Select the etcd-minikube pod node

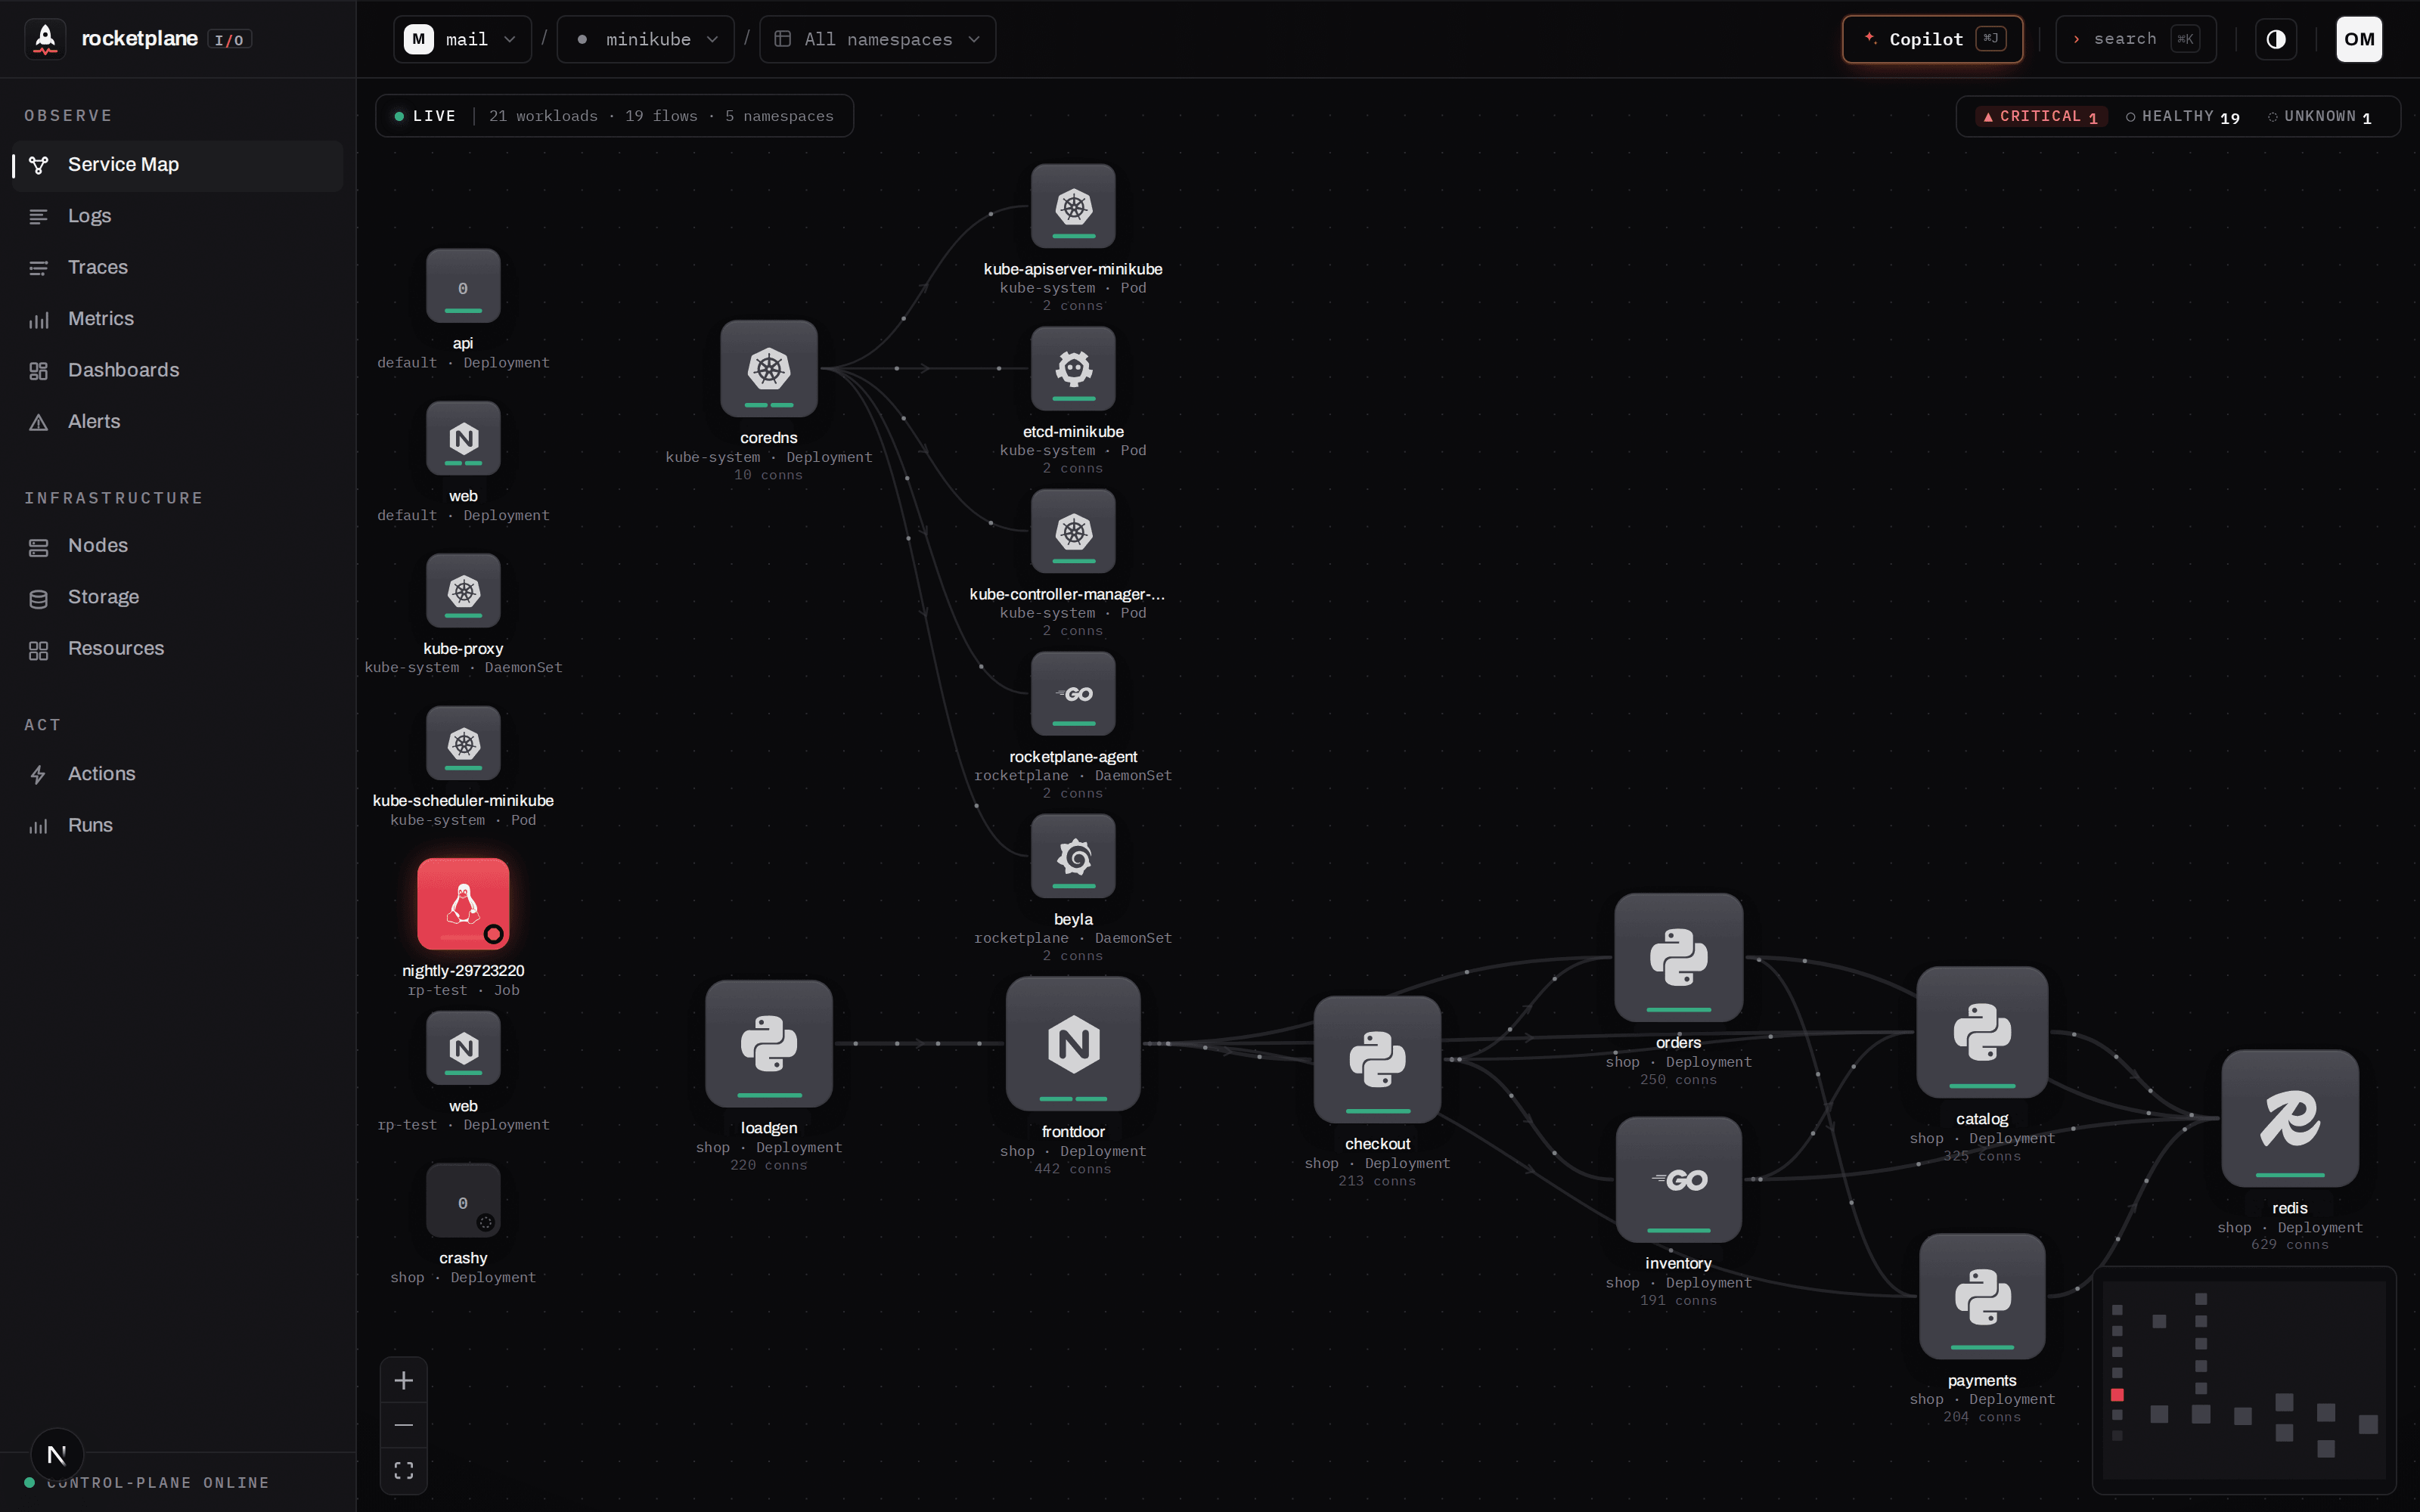1073,368
